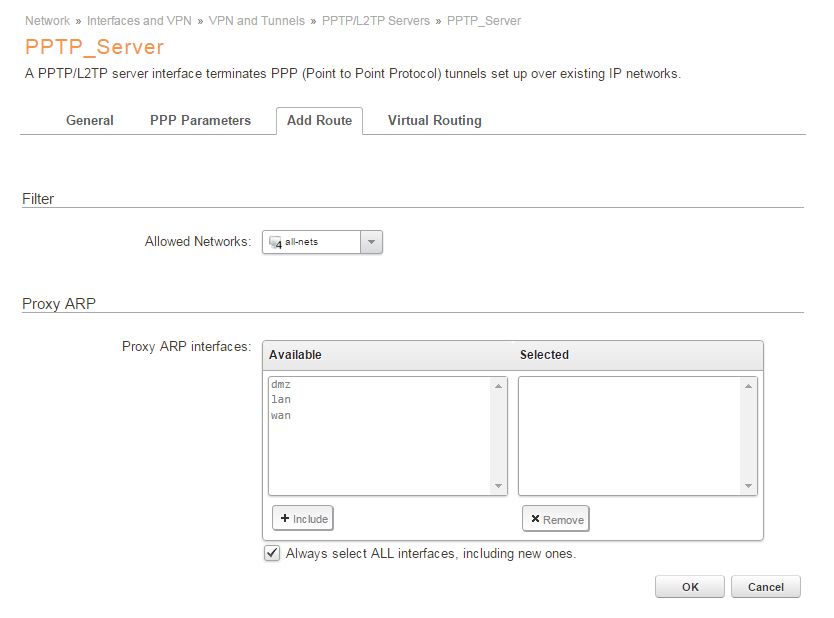Click the plus icon on Include

click(x=285, y=519)
